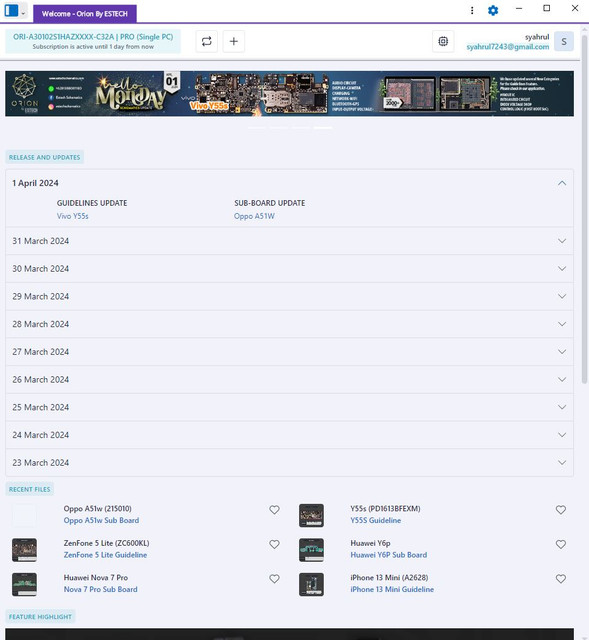Click the Huawei Nova 7 Pro thumbnail

click(x=24, y=584)
